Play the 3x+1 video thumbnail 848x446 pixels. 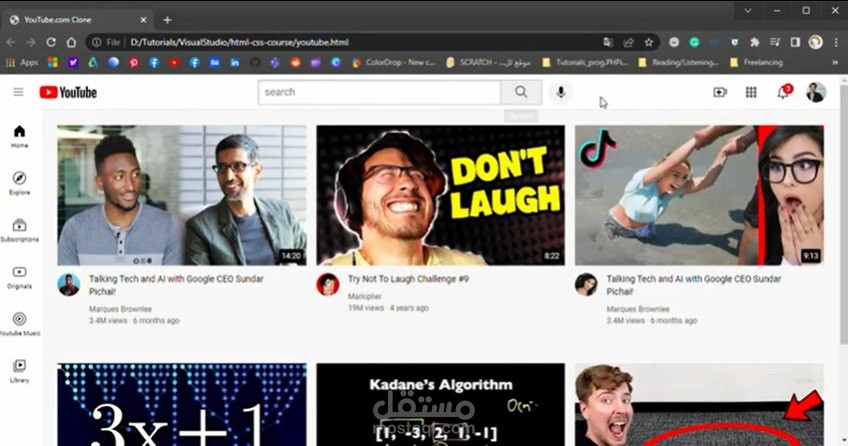coord(182,404)
